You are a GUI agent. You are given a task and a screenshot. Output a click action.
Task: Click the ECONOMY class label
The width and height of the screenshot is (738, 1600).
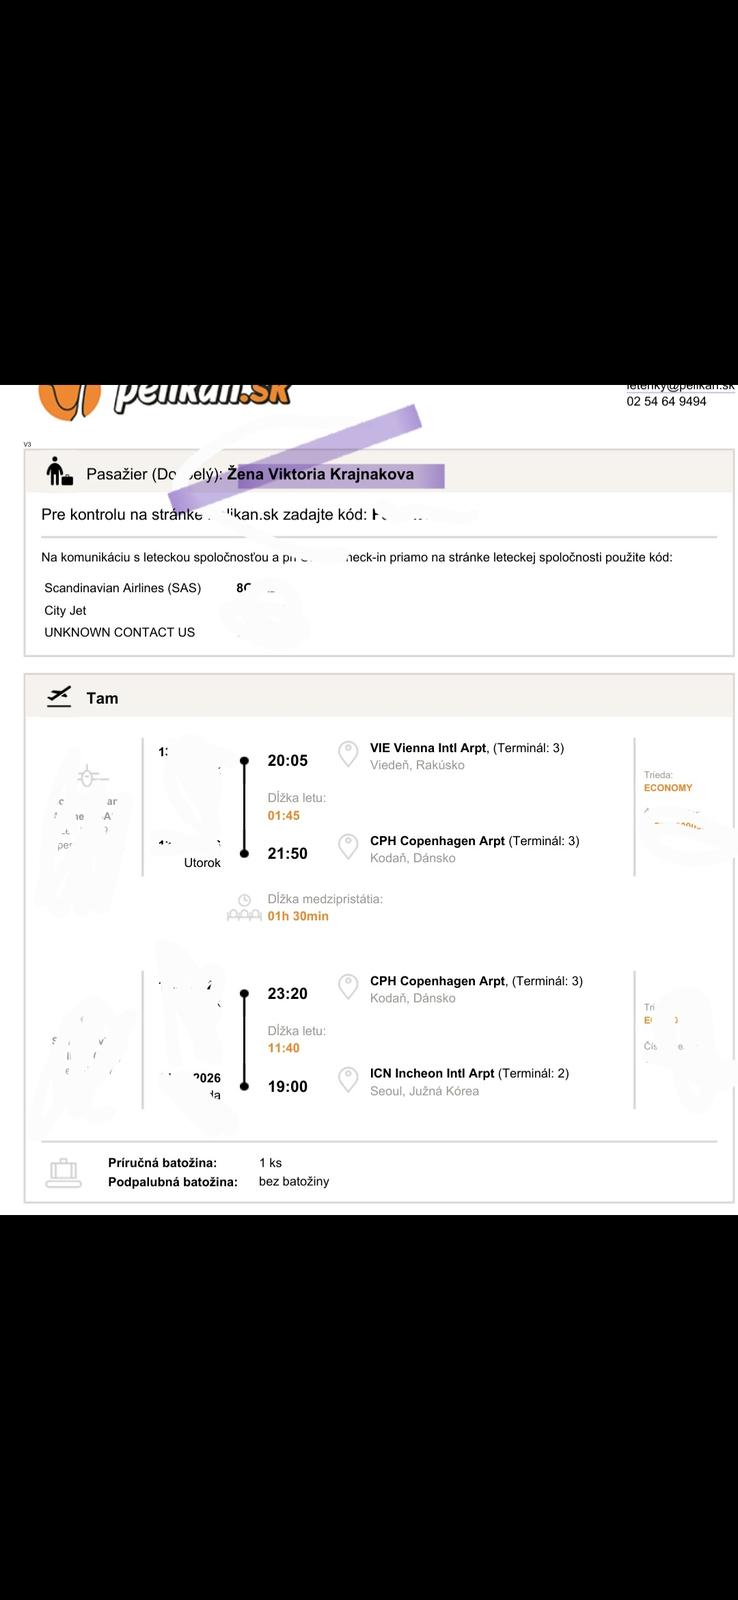(x=668, y=788)
